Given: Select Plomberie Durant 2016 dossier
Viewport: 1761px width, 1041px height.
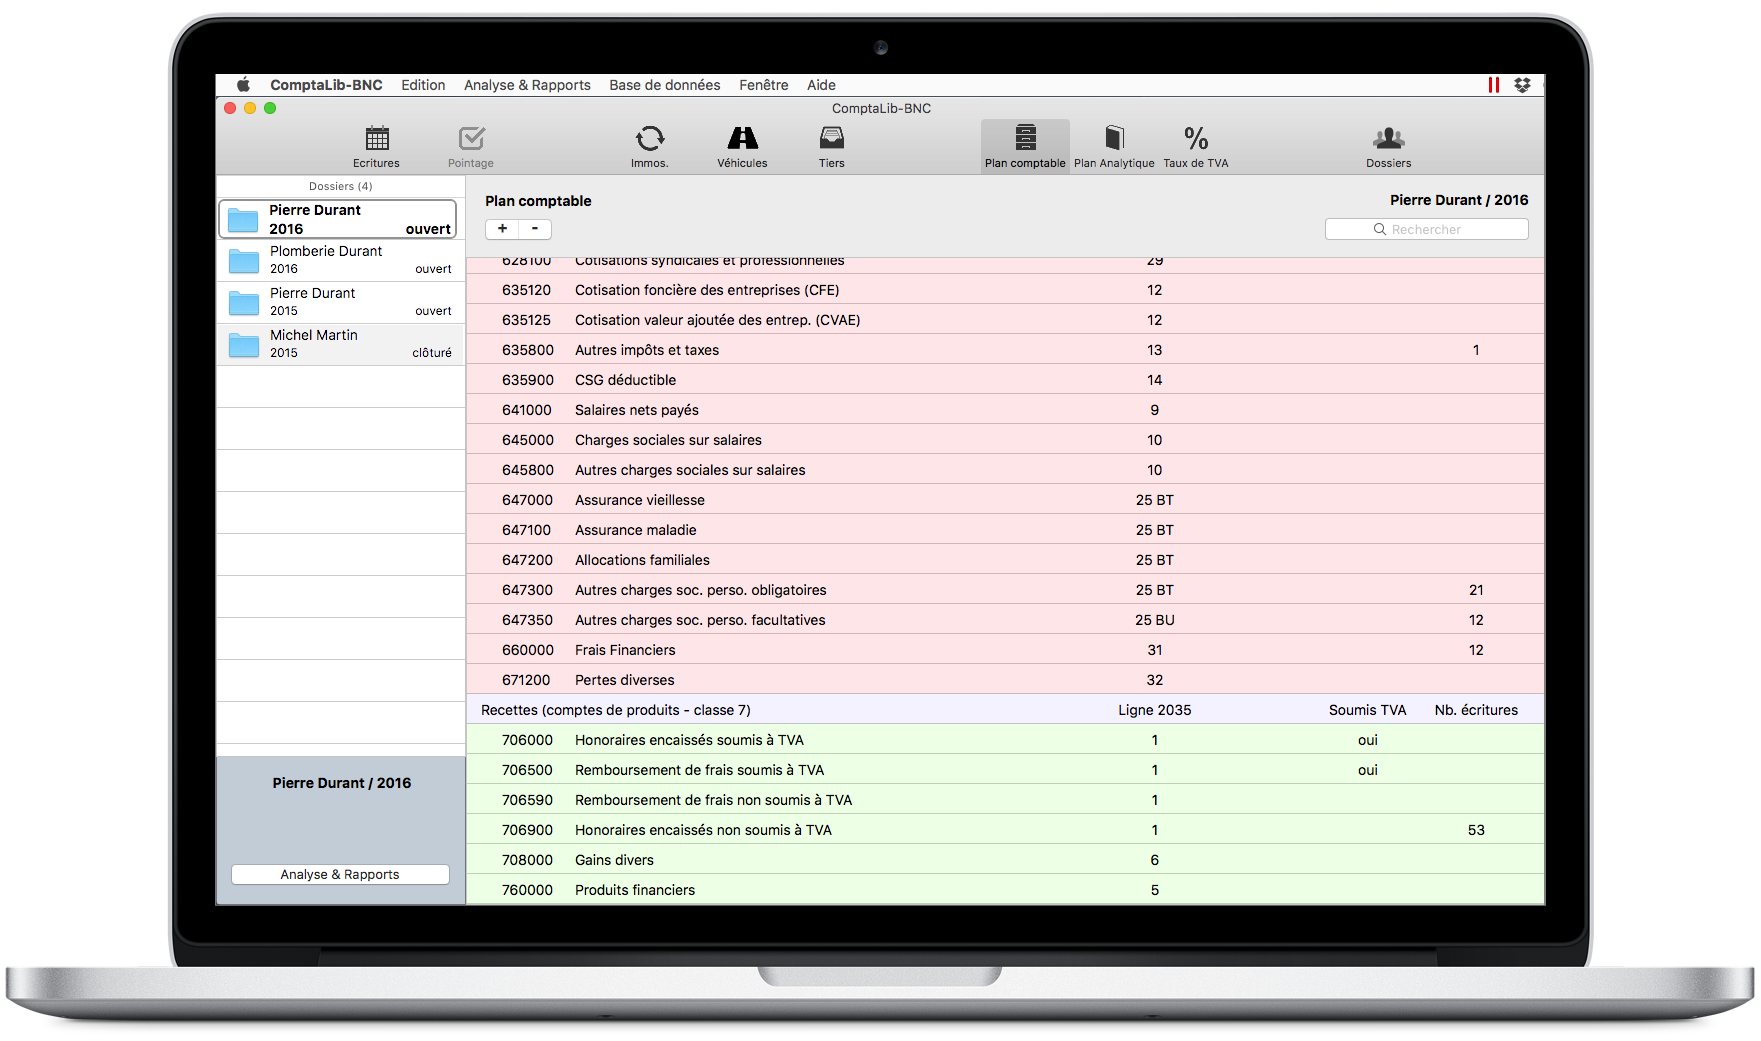Looking at the screenshot, I should [341, 260].
